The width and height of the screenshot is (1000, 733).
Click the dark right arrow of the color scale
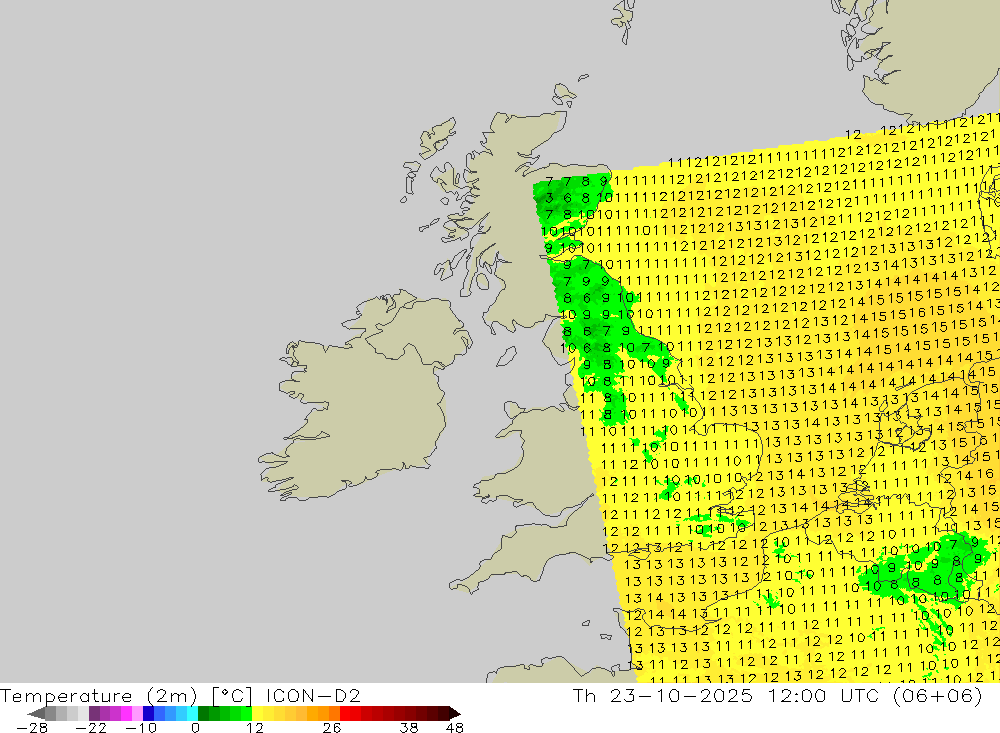pos(455,713)
